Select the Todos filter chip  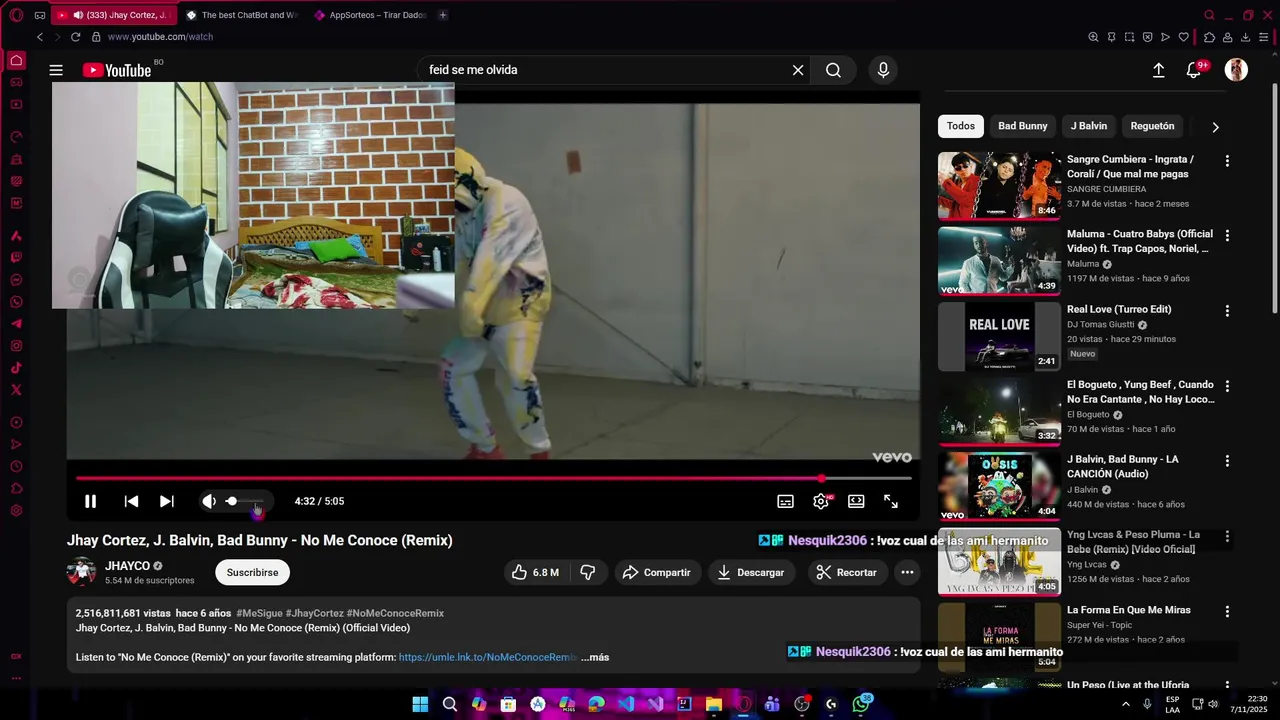pyautogui.click(x=961, y=126)
